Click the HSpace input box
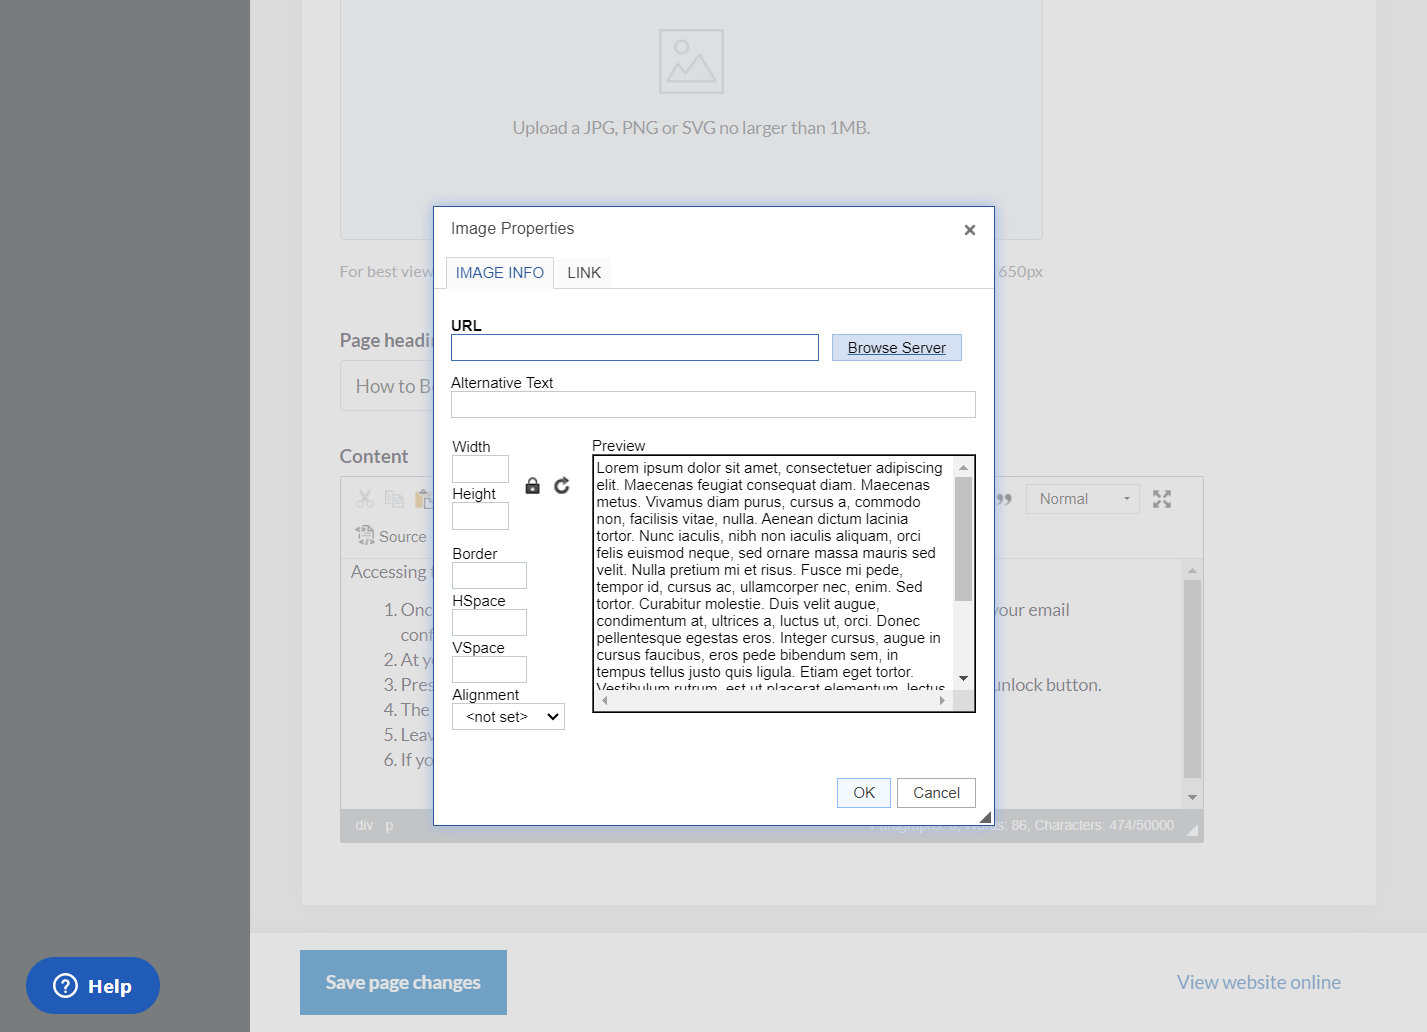 [x=489, y=623]
